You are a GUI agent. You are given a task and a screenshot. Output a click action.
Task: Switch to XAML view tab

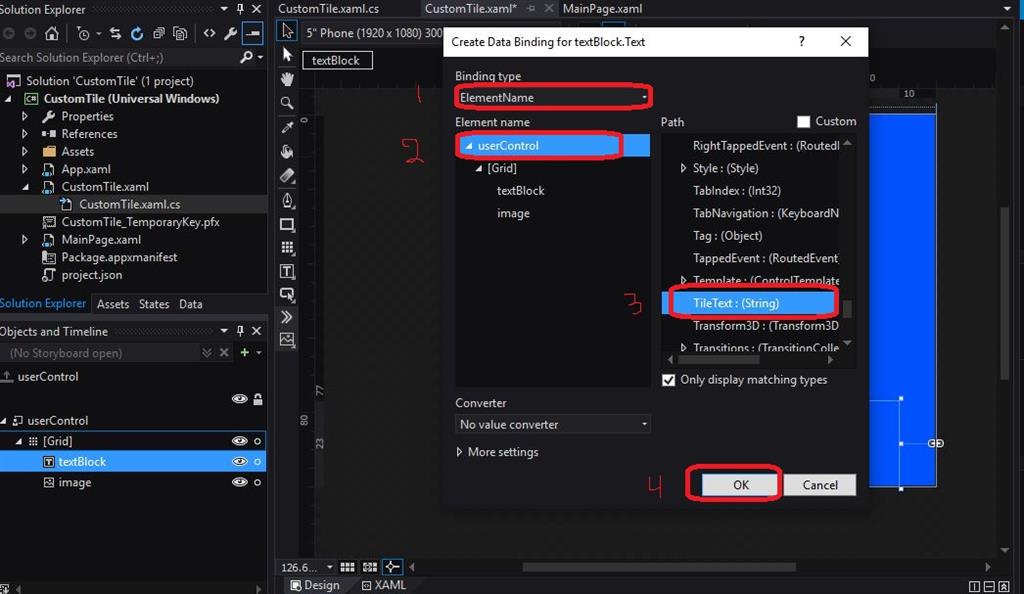click(384, 585)
